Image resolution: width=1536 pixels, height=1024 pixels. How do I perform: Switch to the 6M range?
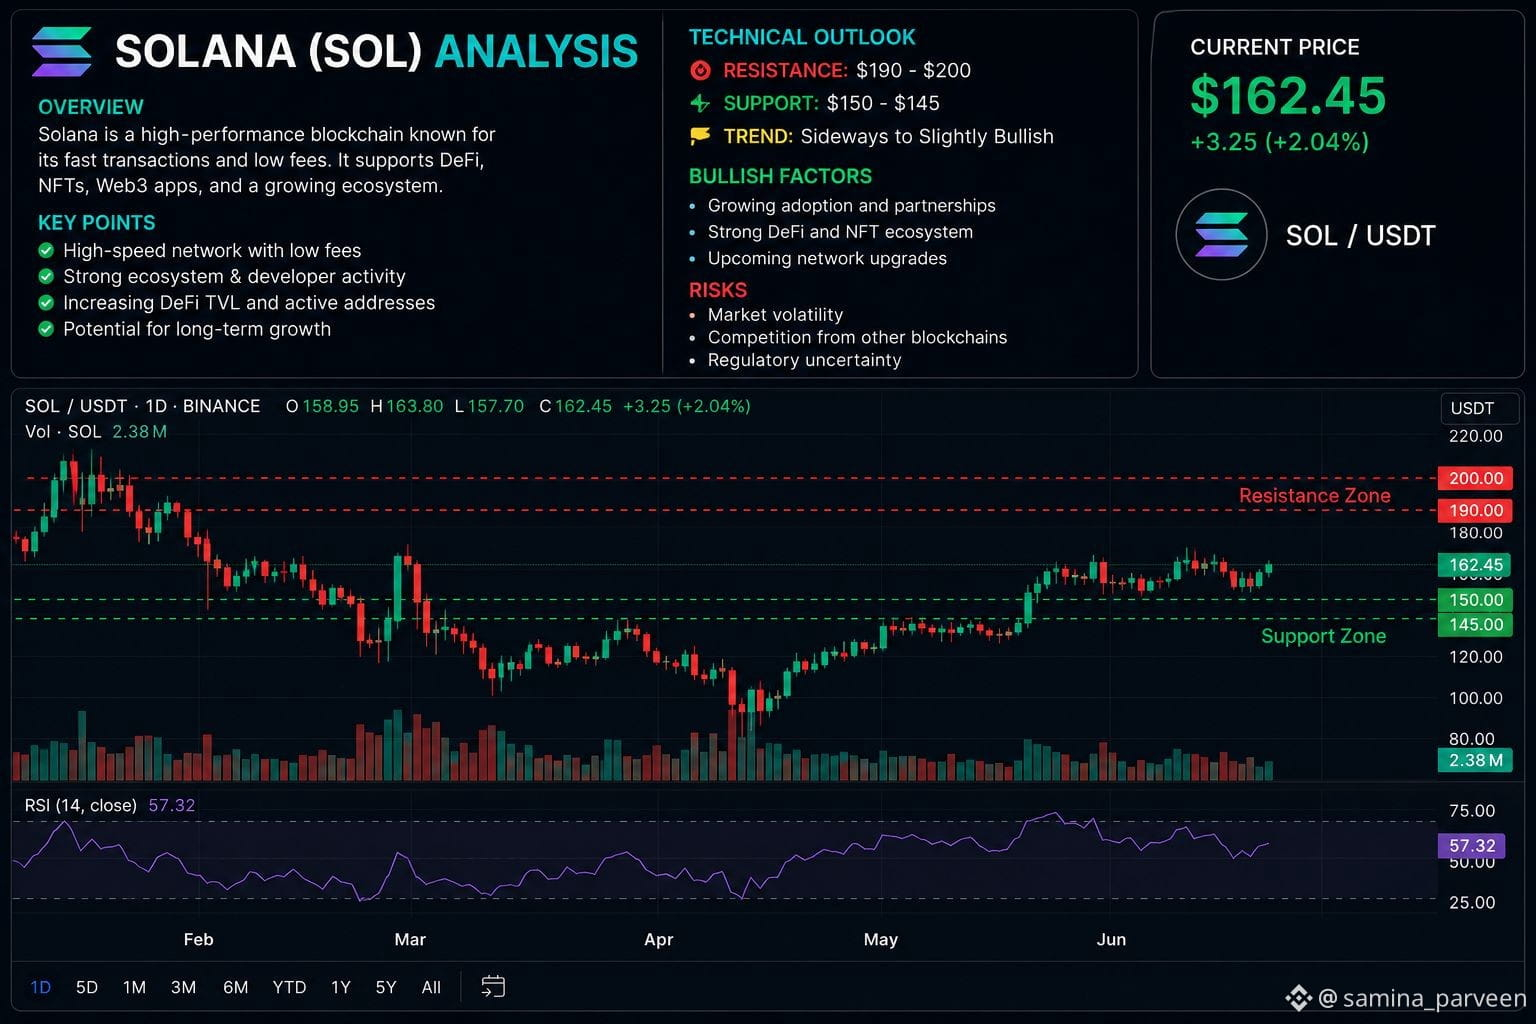point(235,988)
